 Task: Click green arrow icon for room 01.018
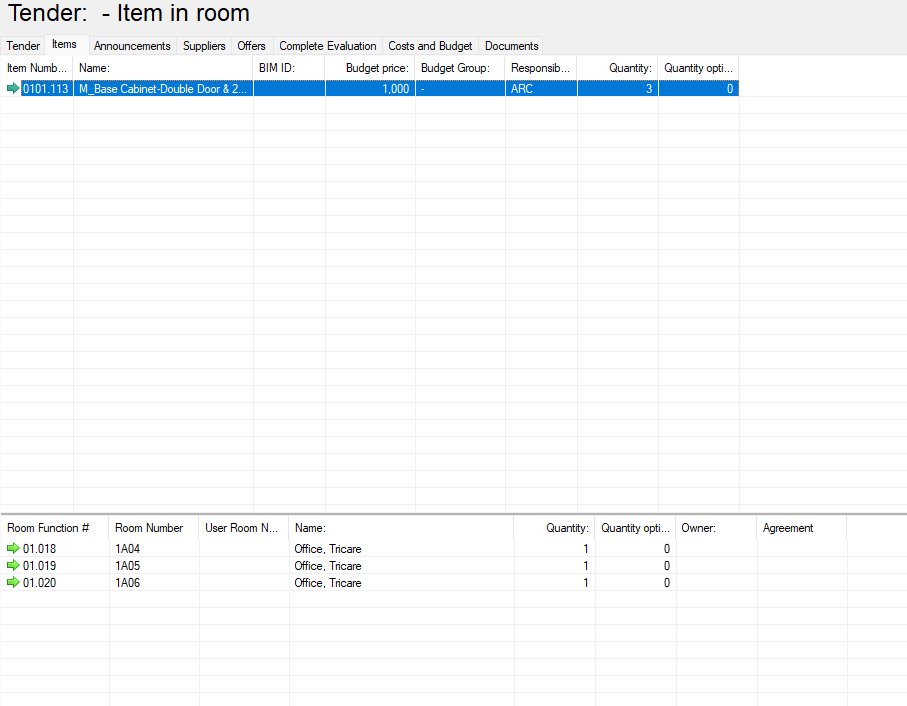point(12,549)
